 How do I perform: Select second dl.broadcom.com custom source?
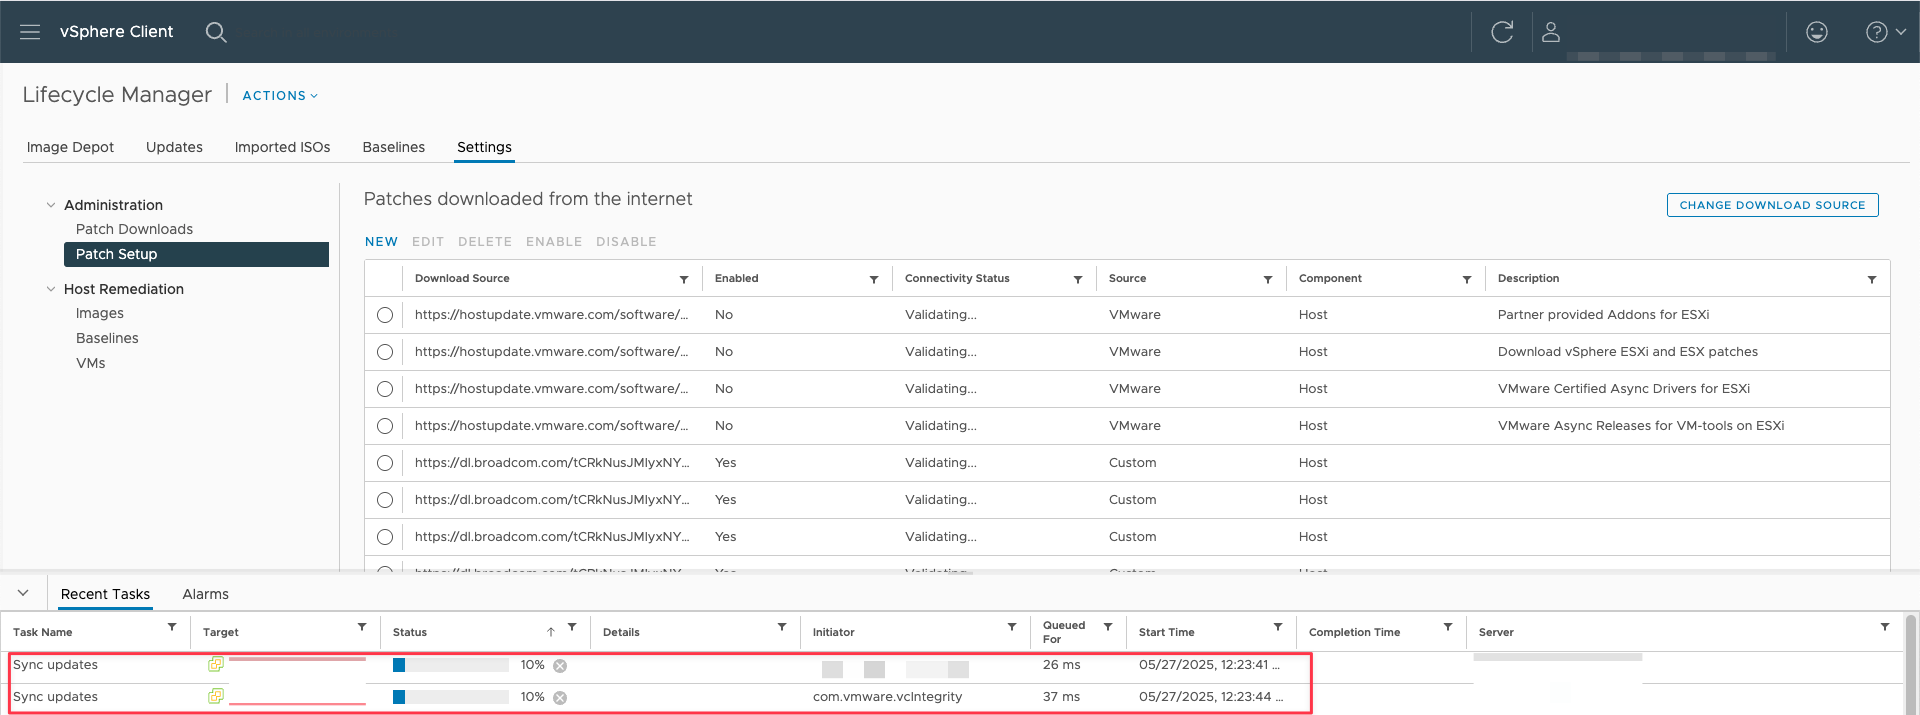385,500
